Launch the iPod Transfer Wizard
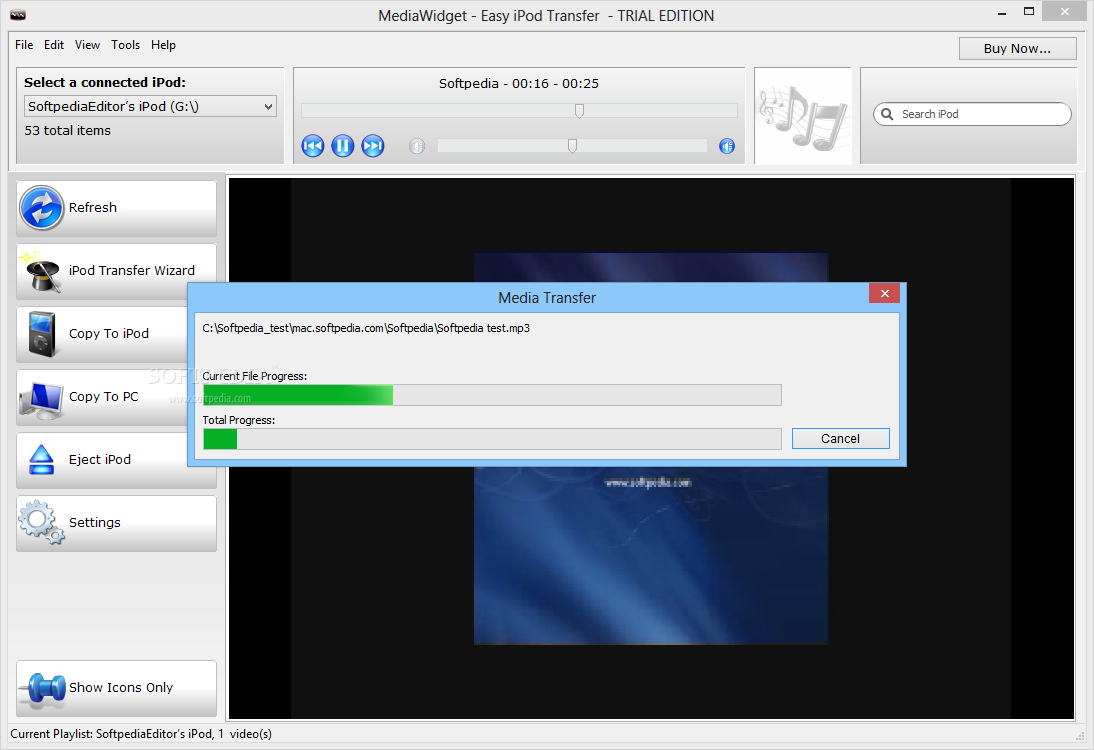 click(x=117, y=271)
